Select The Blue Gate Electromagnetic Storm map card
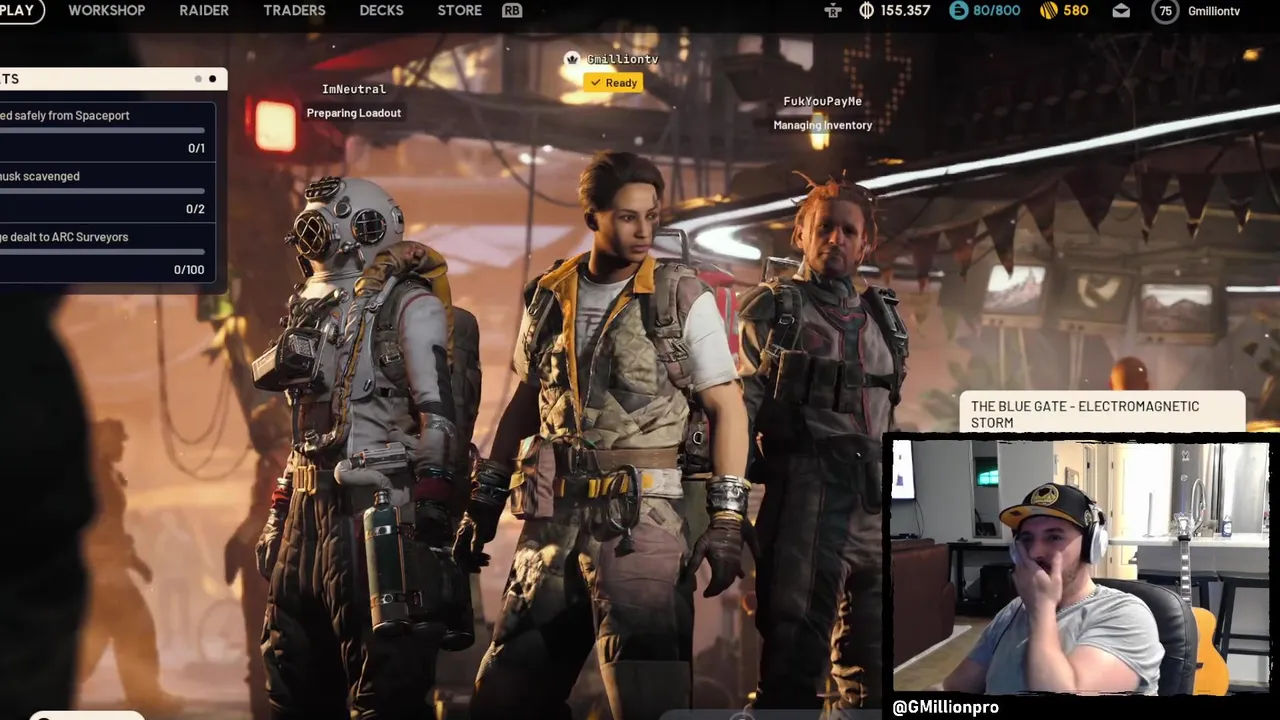Screen dimensions: 1280x720 1102,413
